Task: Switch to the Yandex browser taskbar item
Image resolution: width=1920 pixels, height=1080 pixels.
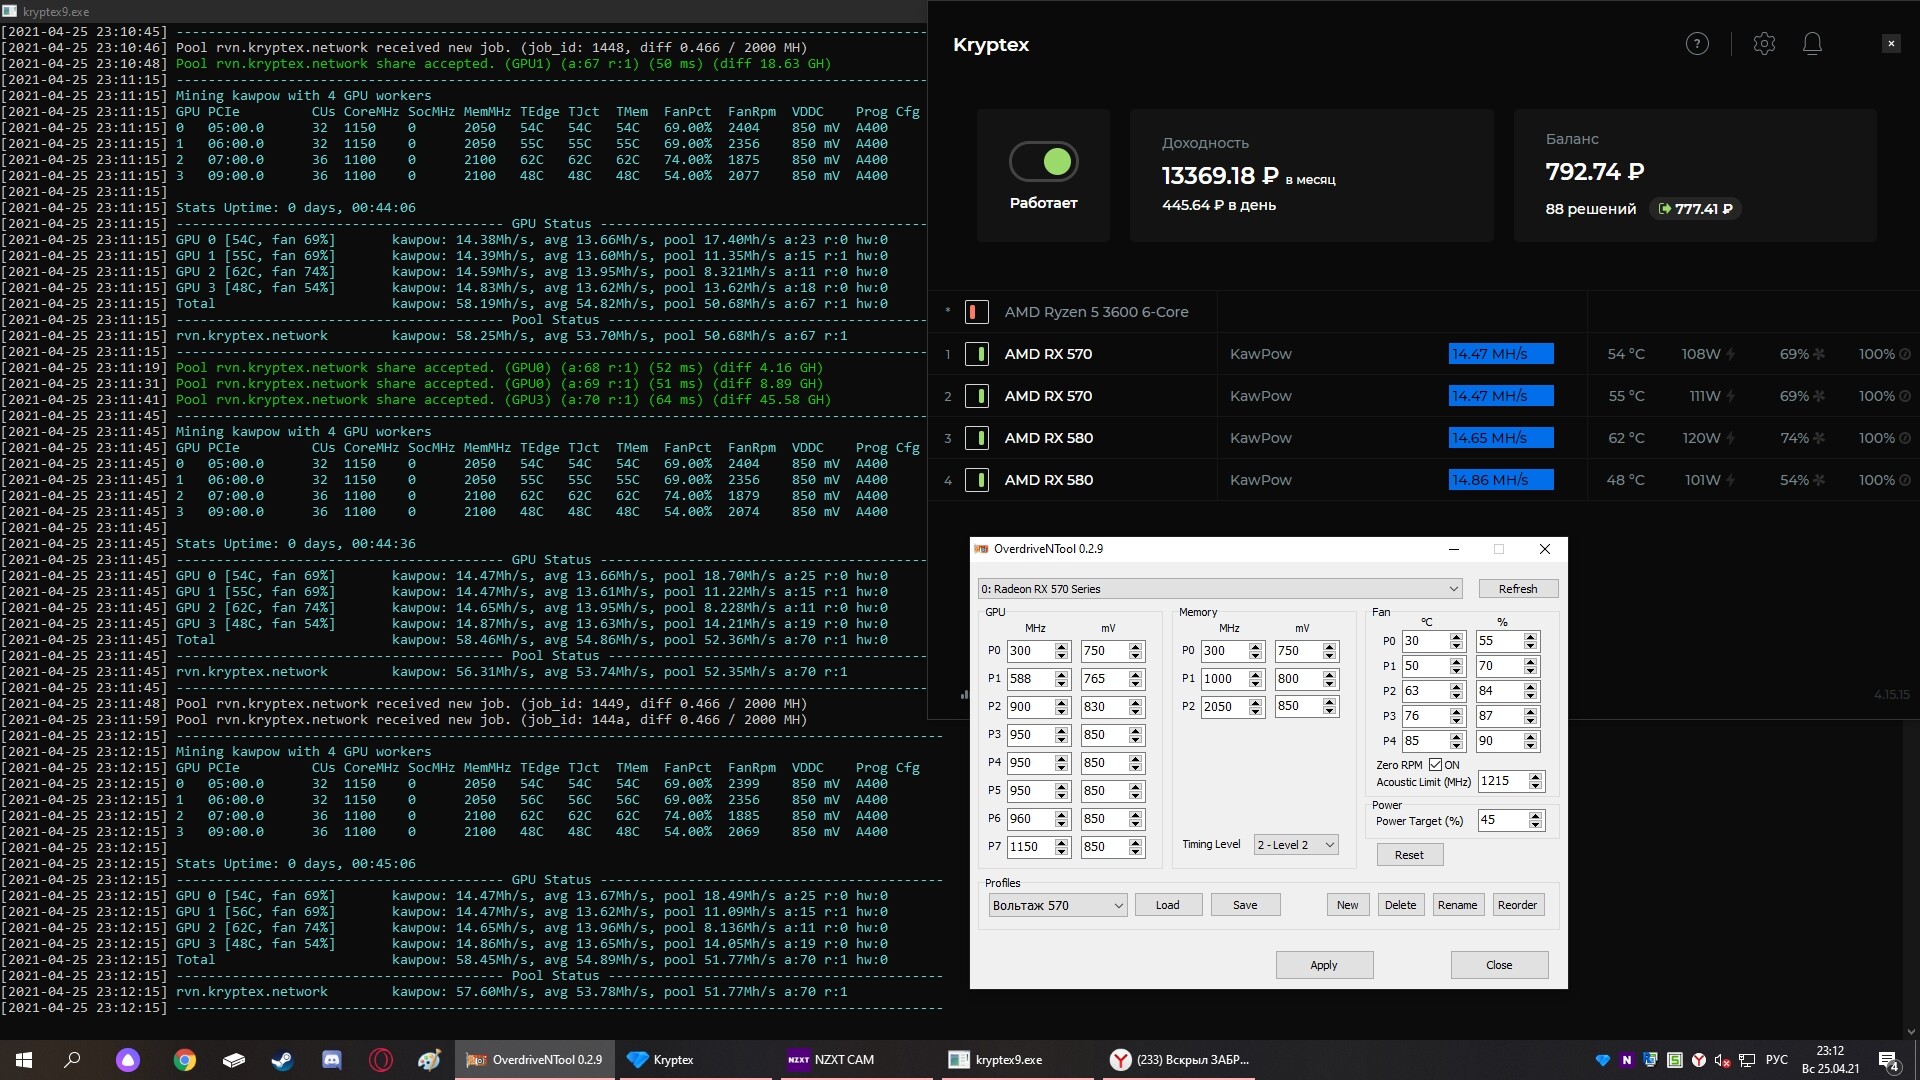Action: point(1177,1060)
